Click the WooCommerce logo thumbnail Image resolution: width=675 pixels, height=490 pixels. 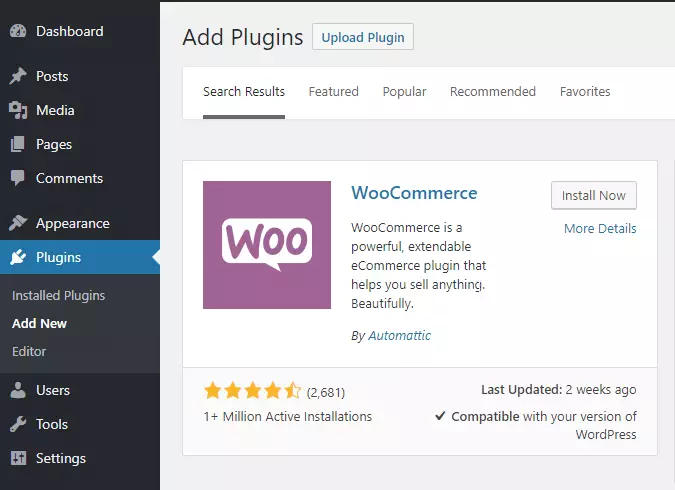[x=267, y=245]
